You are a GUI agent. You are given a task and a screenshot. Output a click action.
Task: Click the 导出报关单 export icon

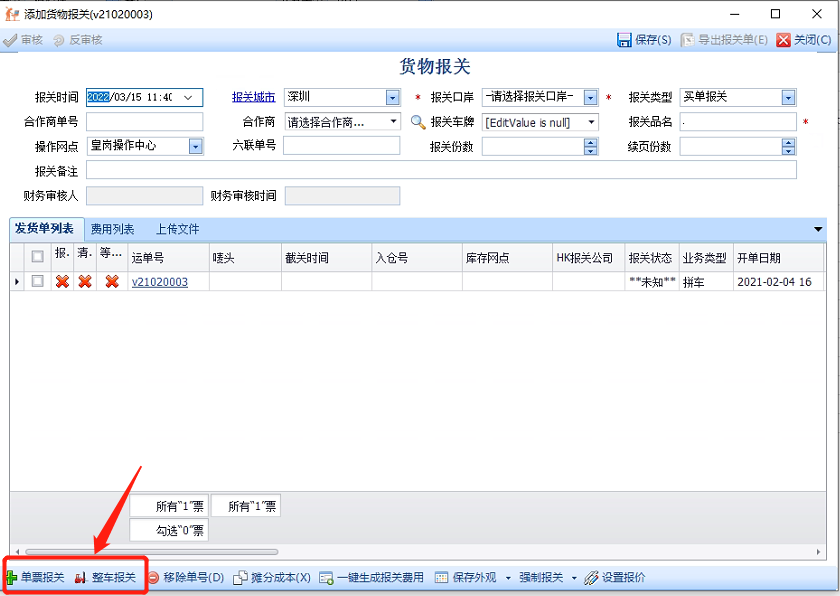(x=688, y=40)
